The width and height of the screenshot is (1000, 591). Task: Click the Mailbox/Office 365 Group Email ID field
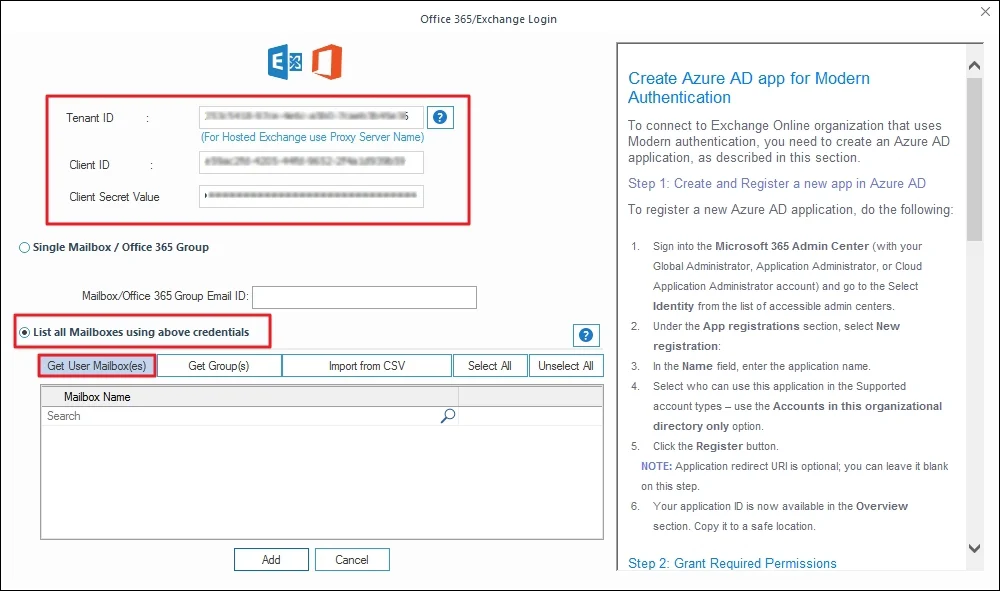(364, 297)
